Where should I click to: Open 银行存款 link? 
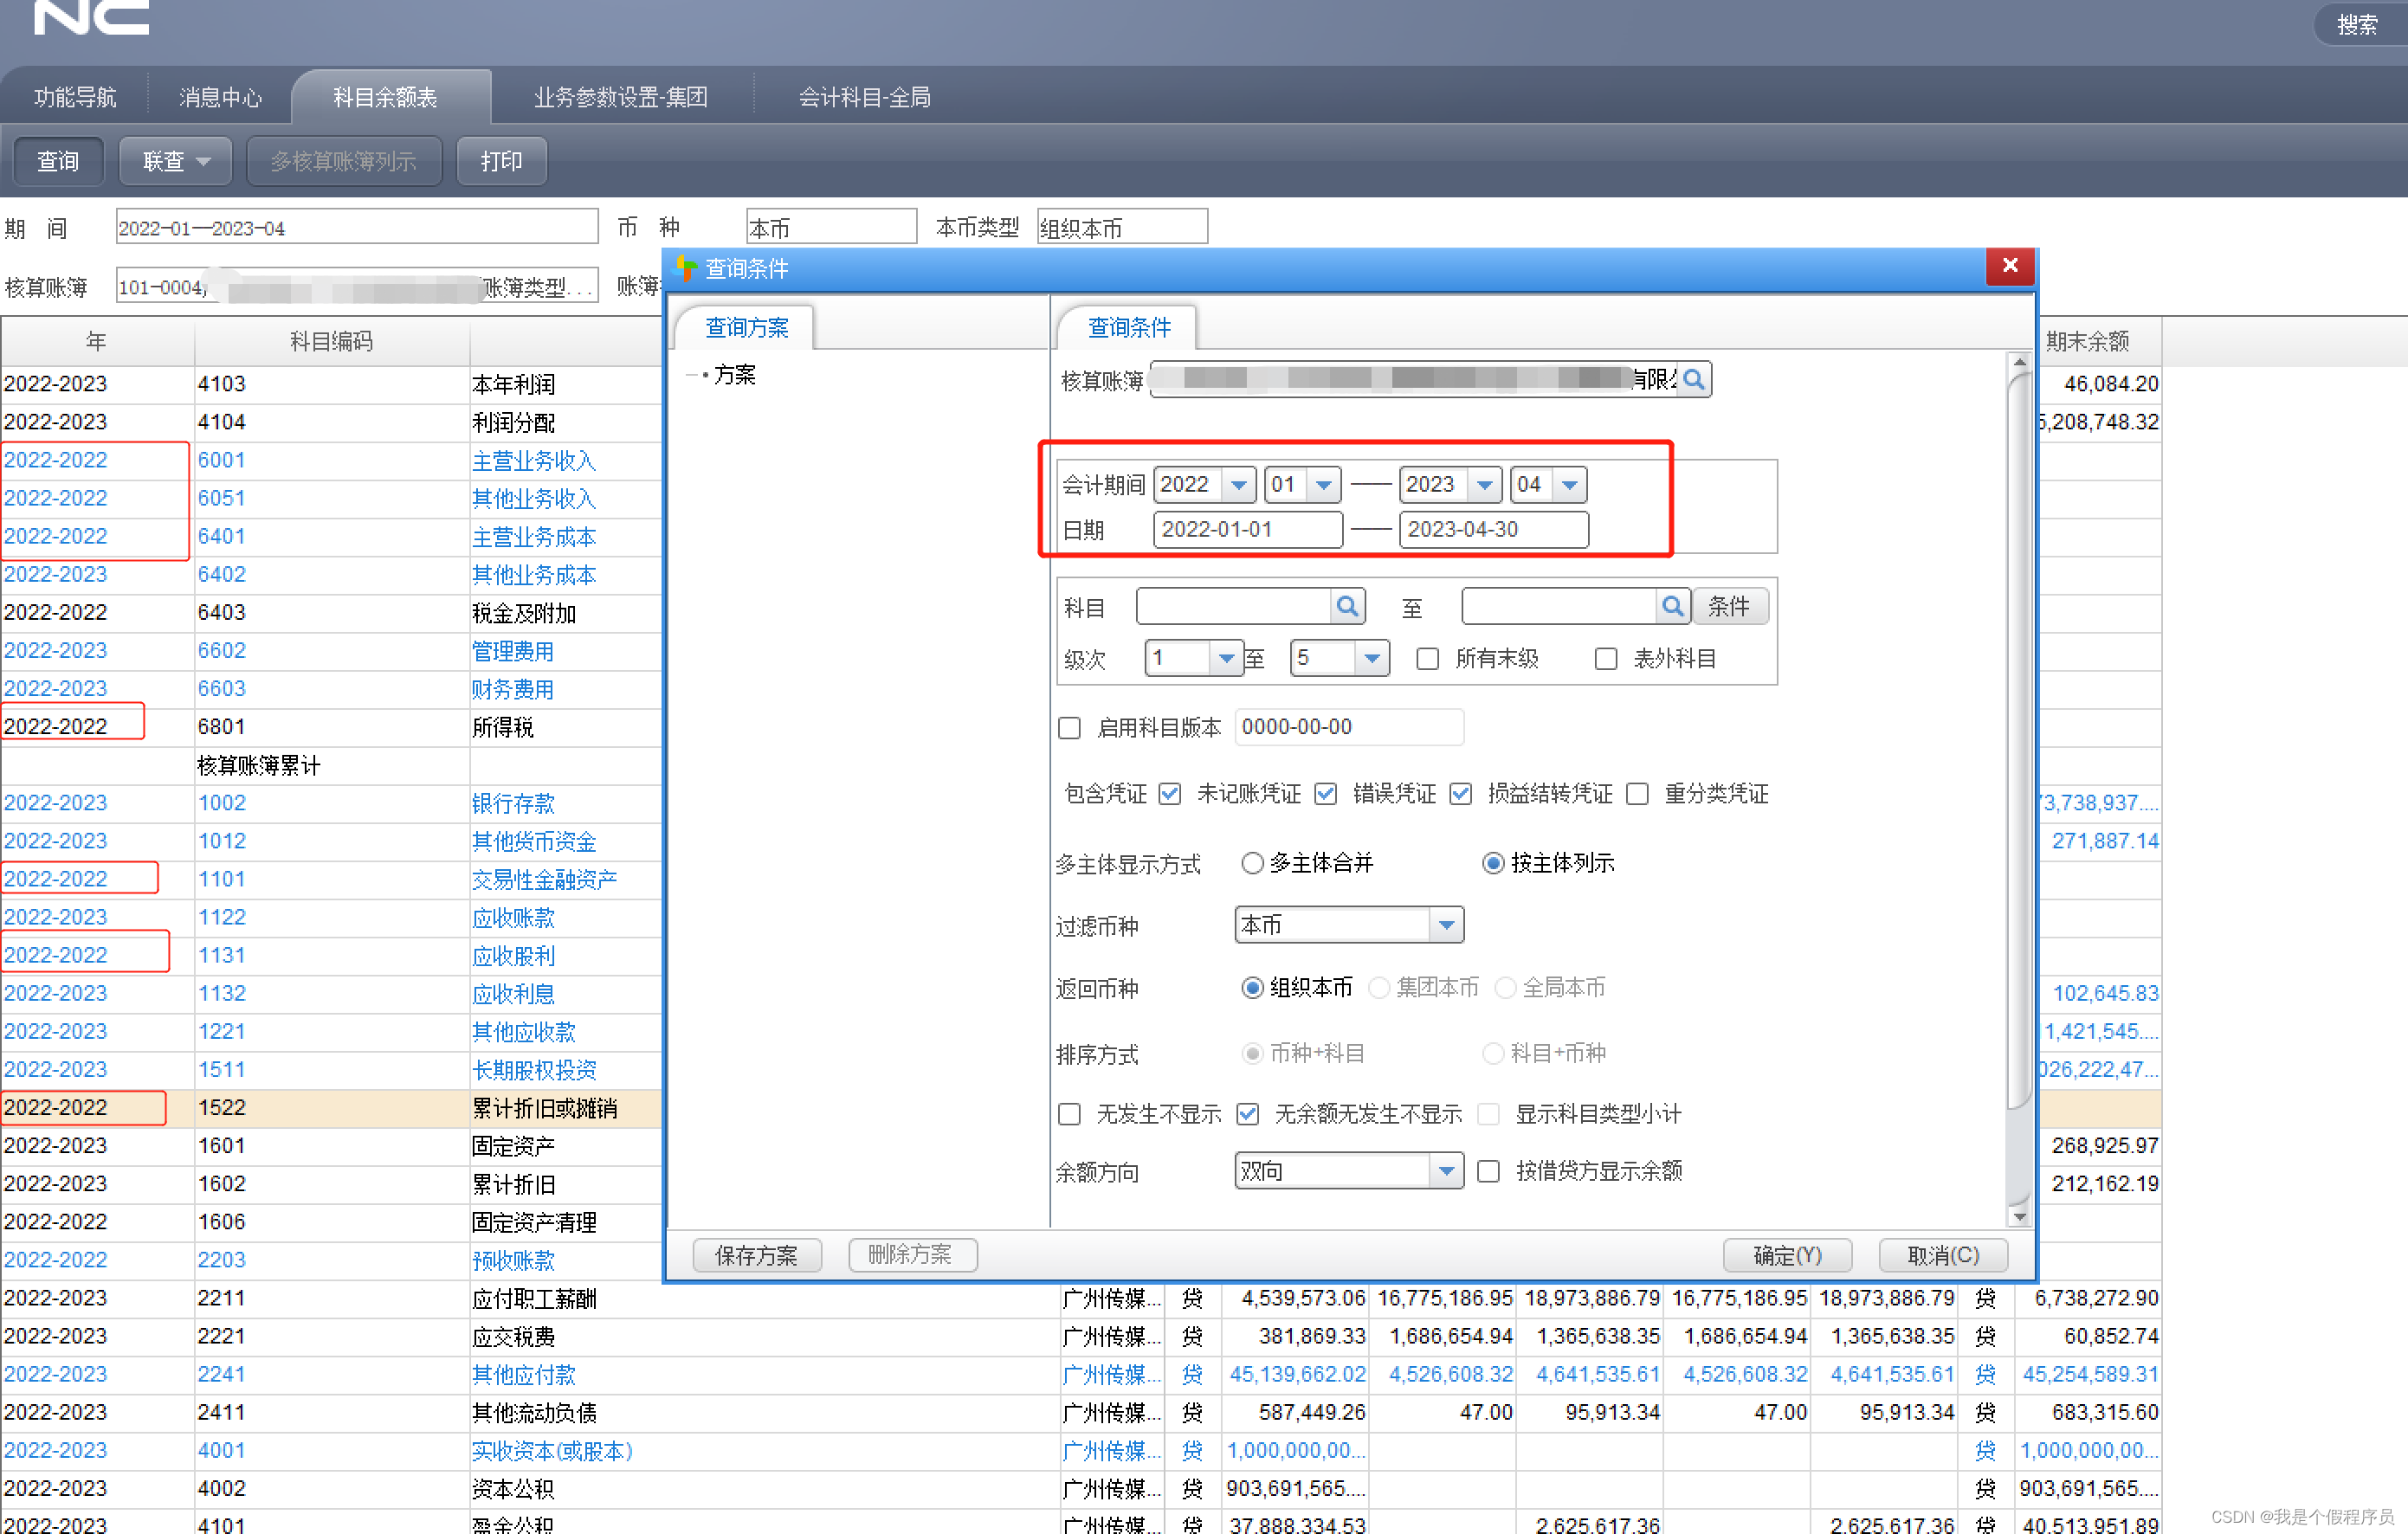coord(513,803)
